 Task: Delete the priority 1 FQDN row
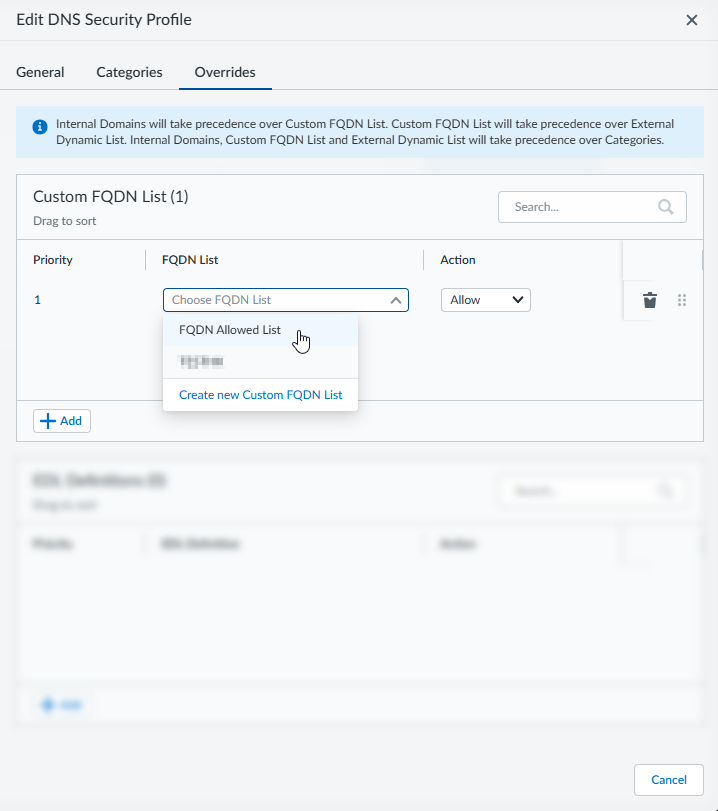(650, 300)
